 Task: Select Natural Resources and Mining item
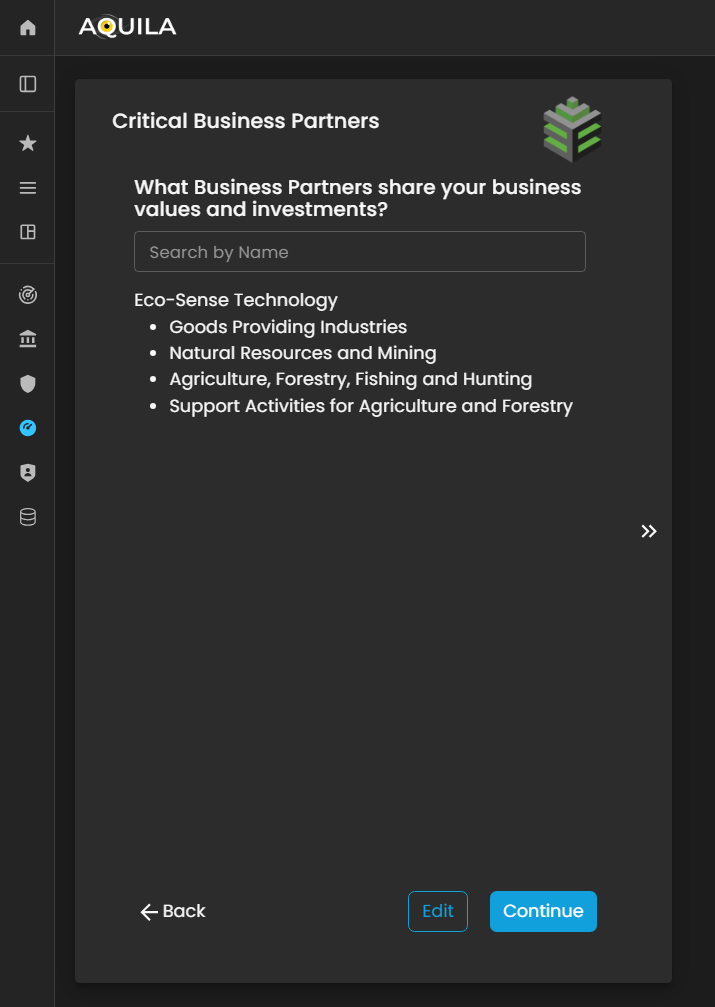302,353
